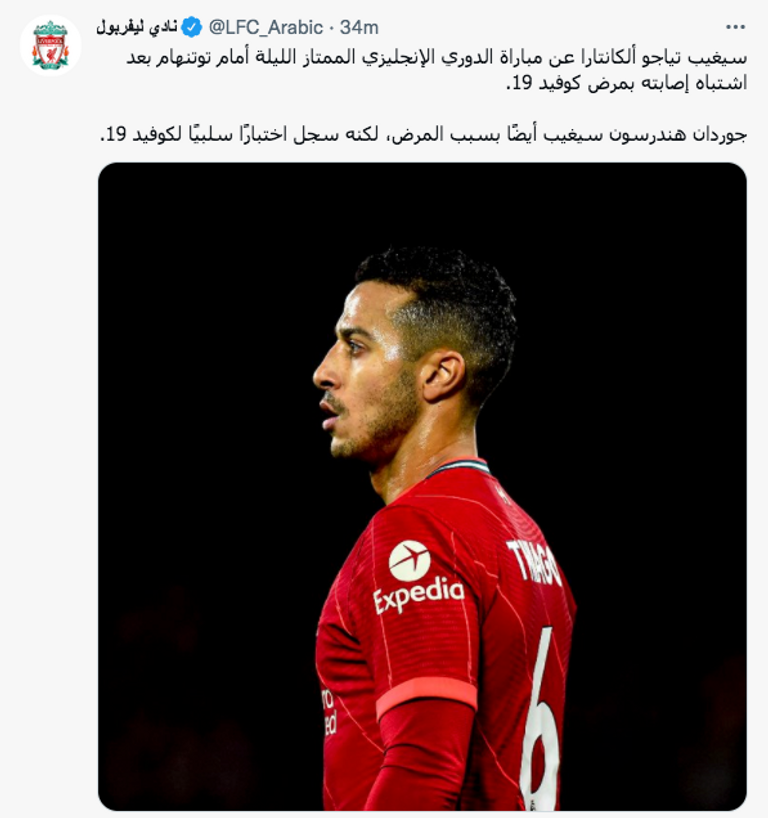
Task: Click the player's ear in the photo
Action: pyautogui.click(x=442, y=375)
